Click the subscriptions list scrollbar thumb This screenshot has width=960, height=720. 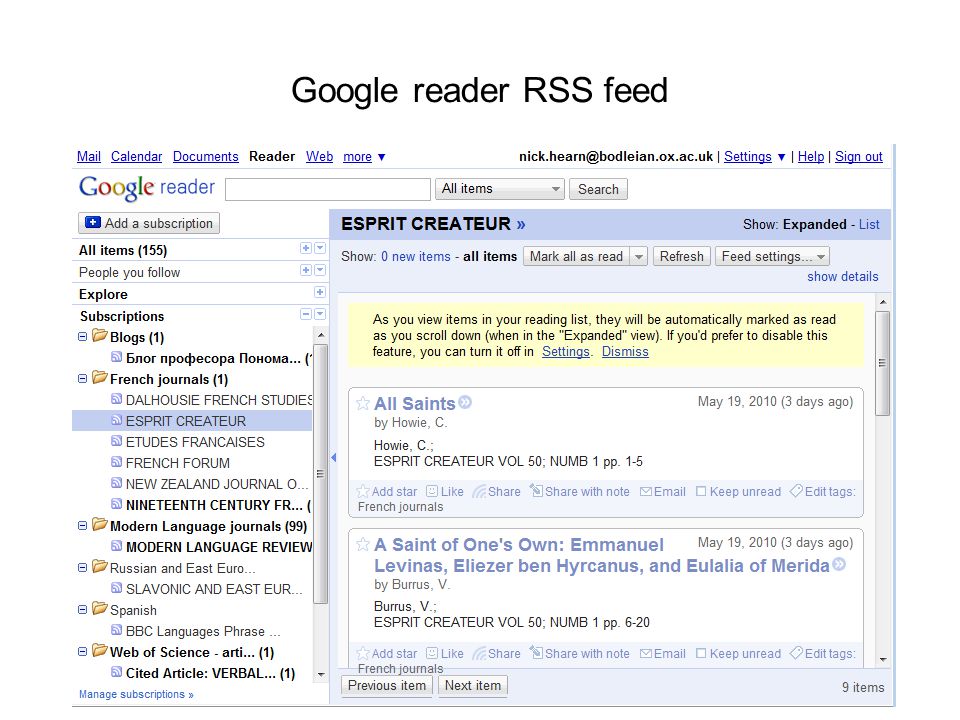pos(320,473)
